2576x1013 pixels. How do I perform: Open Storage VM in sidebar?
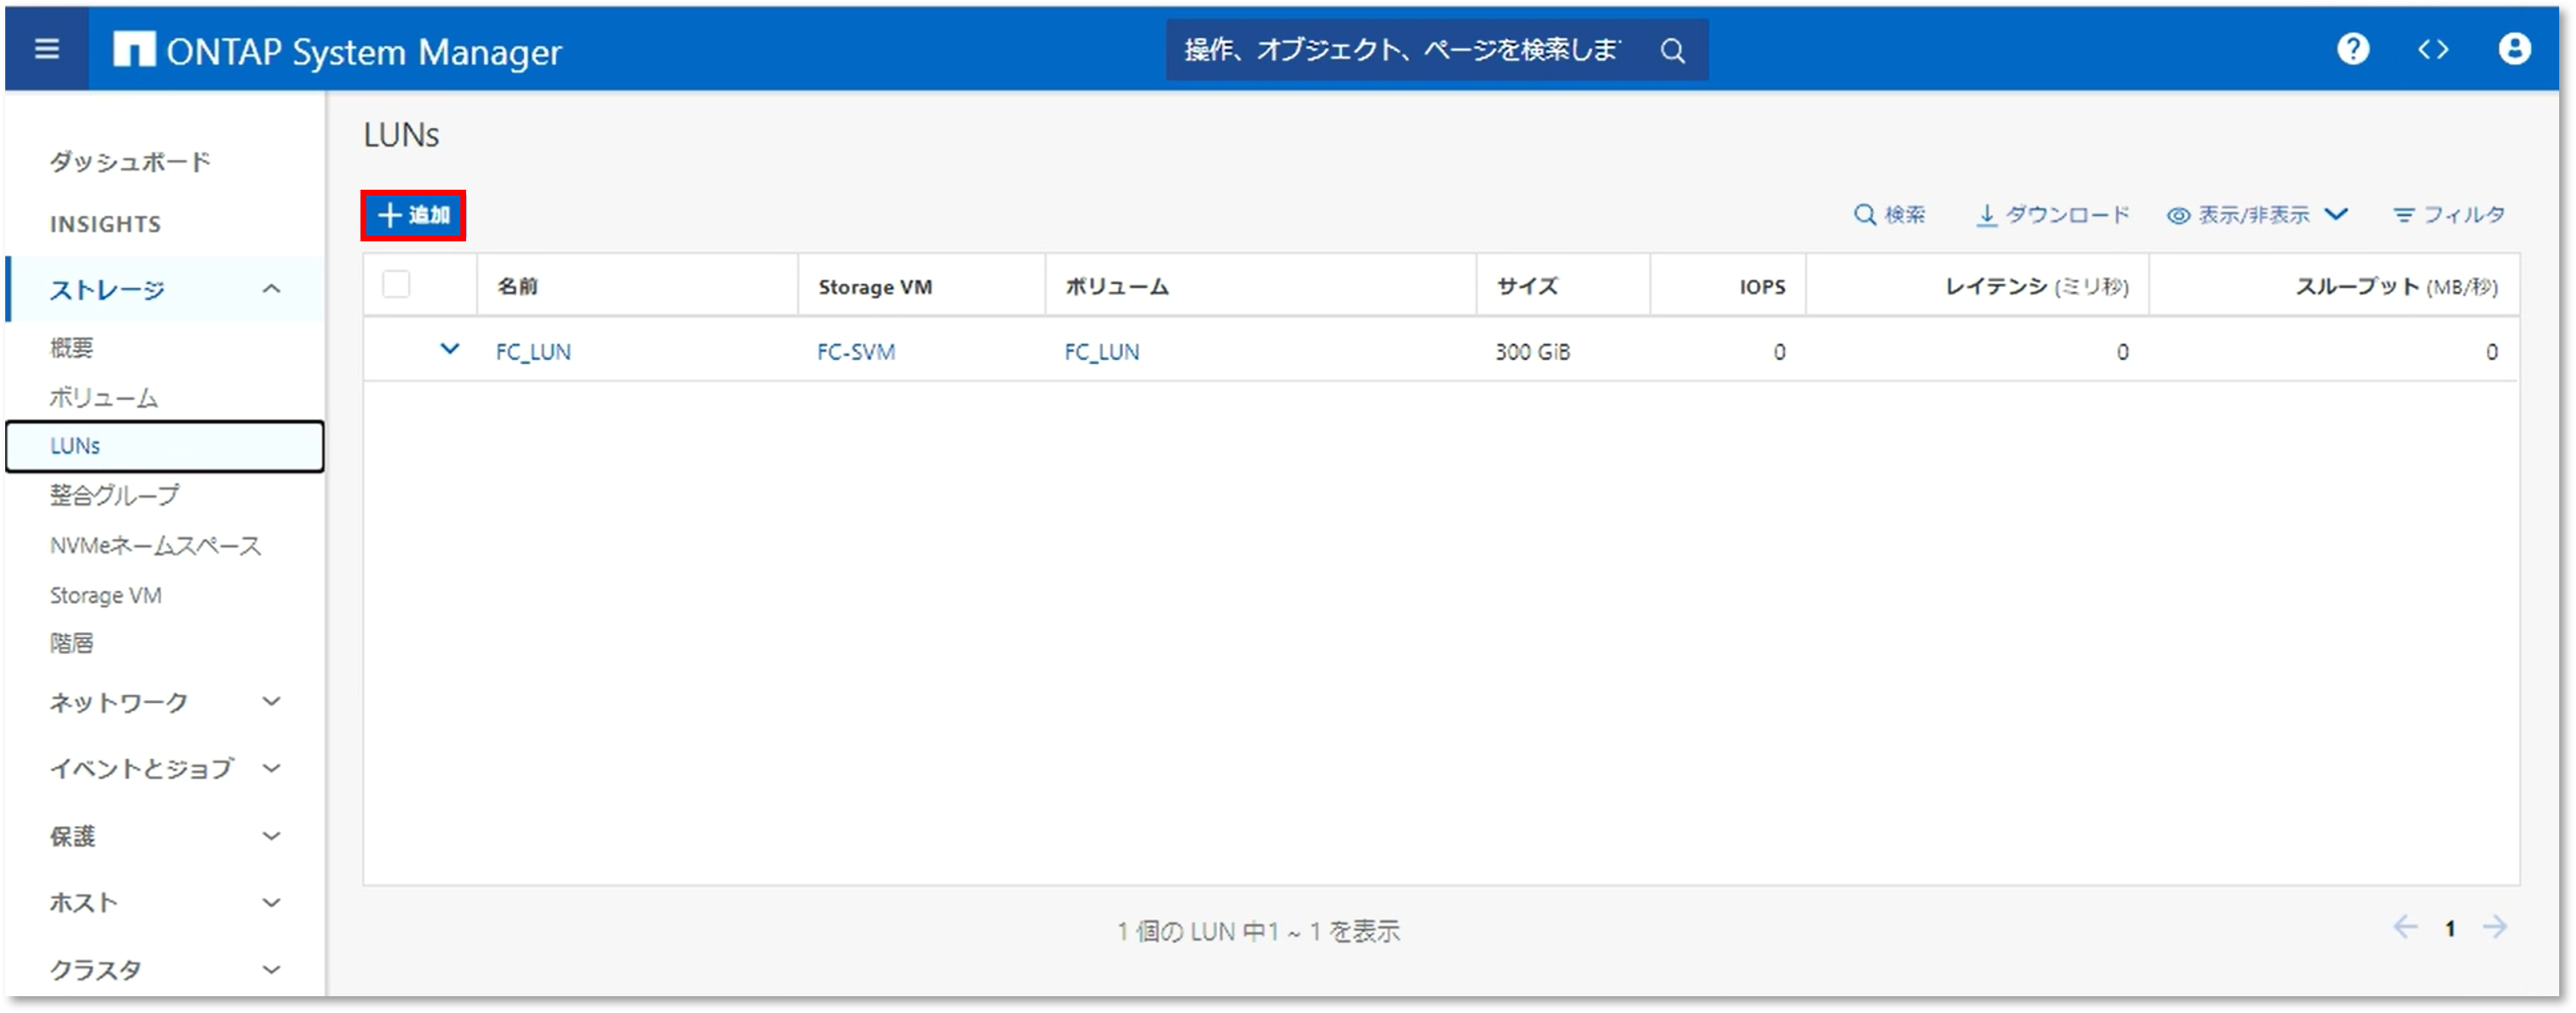105,595
